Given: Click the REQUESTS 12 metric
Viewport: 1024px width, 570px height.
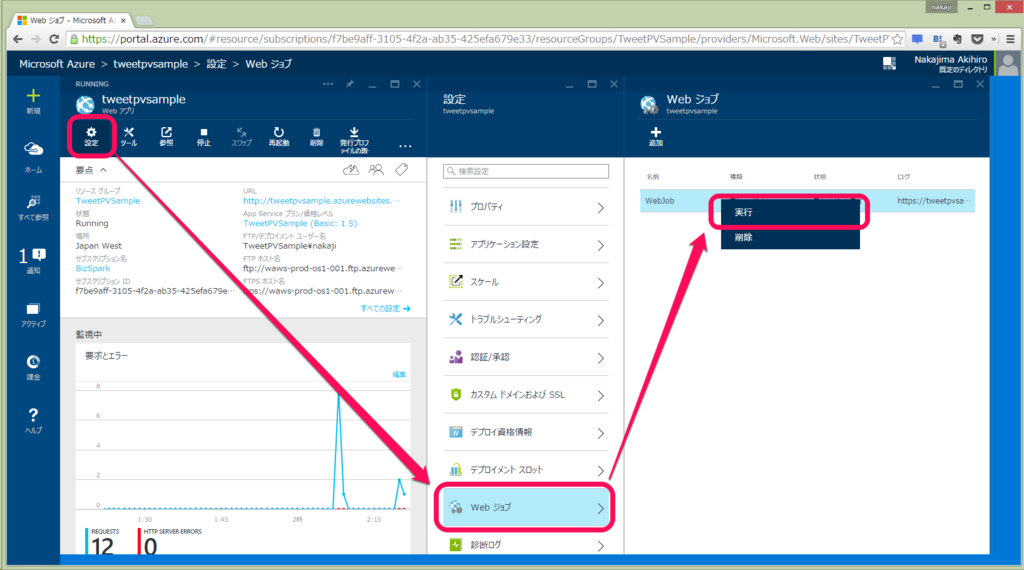Looking at the screenshot, I should click(x=103, y=541).
